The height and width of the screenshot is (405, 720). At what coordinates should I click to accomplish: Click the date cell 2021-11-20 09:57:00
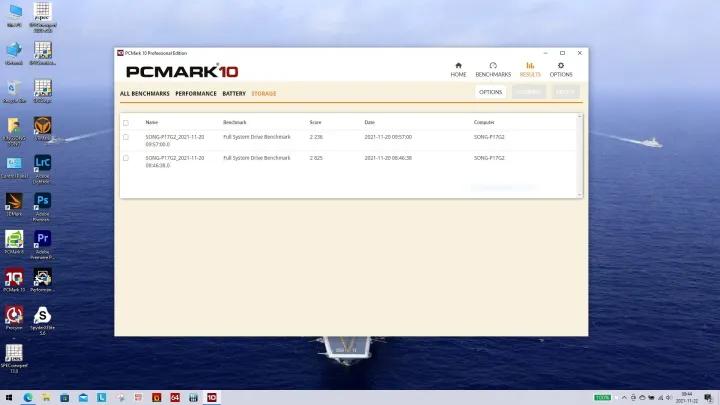pos(388,137)
